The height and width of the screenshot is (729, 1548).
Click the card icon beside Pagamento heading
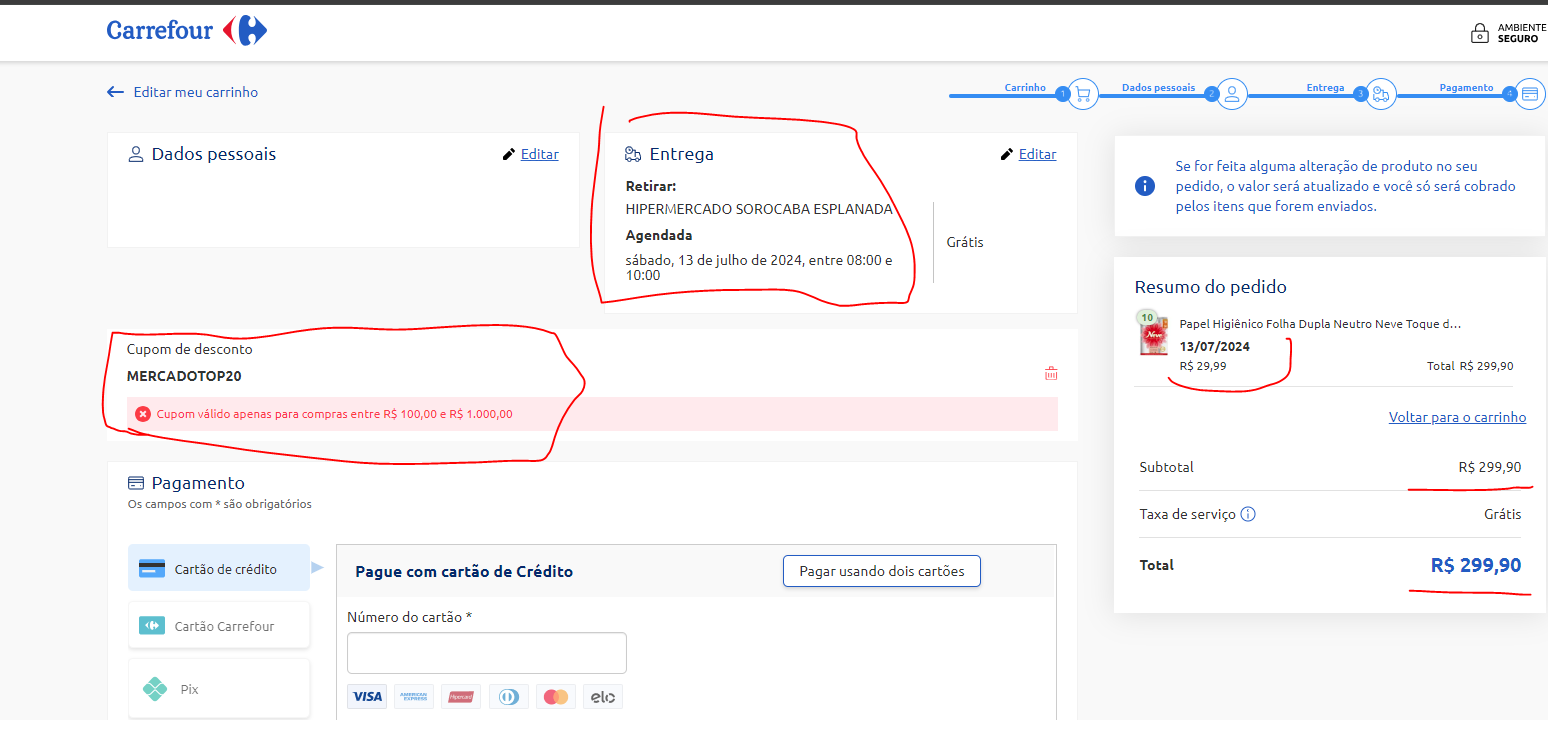click(x=136, y=483)
